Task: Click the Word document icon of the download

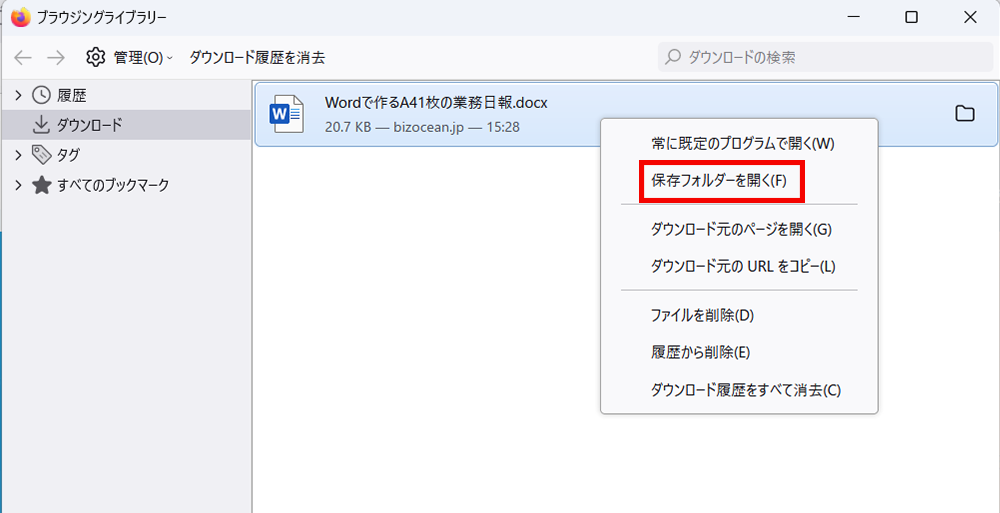Action: click(286, 114)
